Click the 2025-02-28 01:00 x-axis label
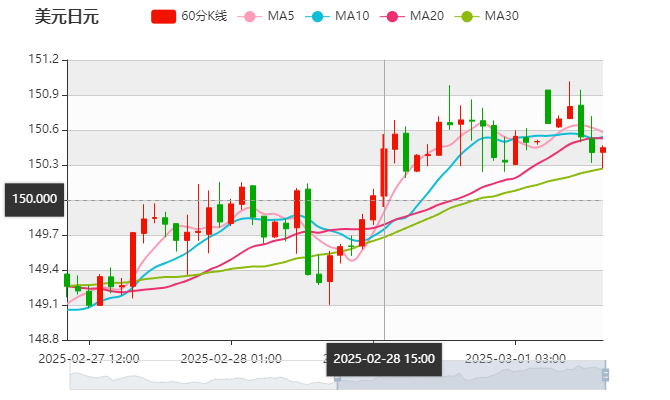Image resolution: width=670 pixels, height=400 pixels. (231, 358)
